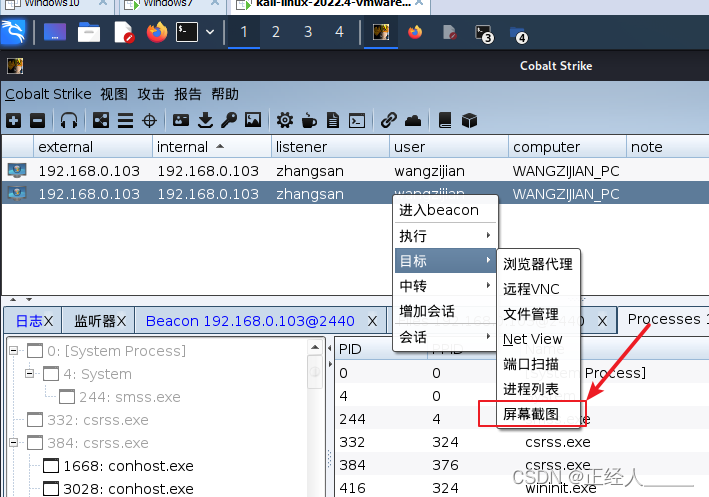Click the book help icon
Screen dimensions: 709x497
445,120
